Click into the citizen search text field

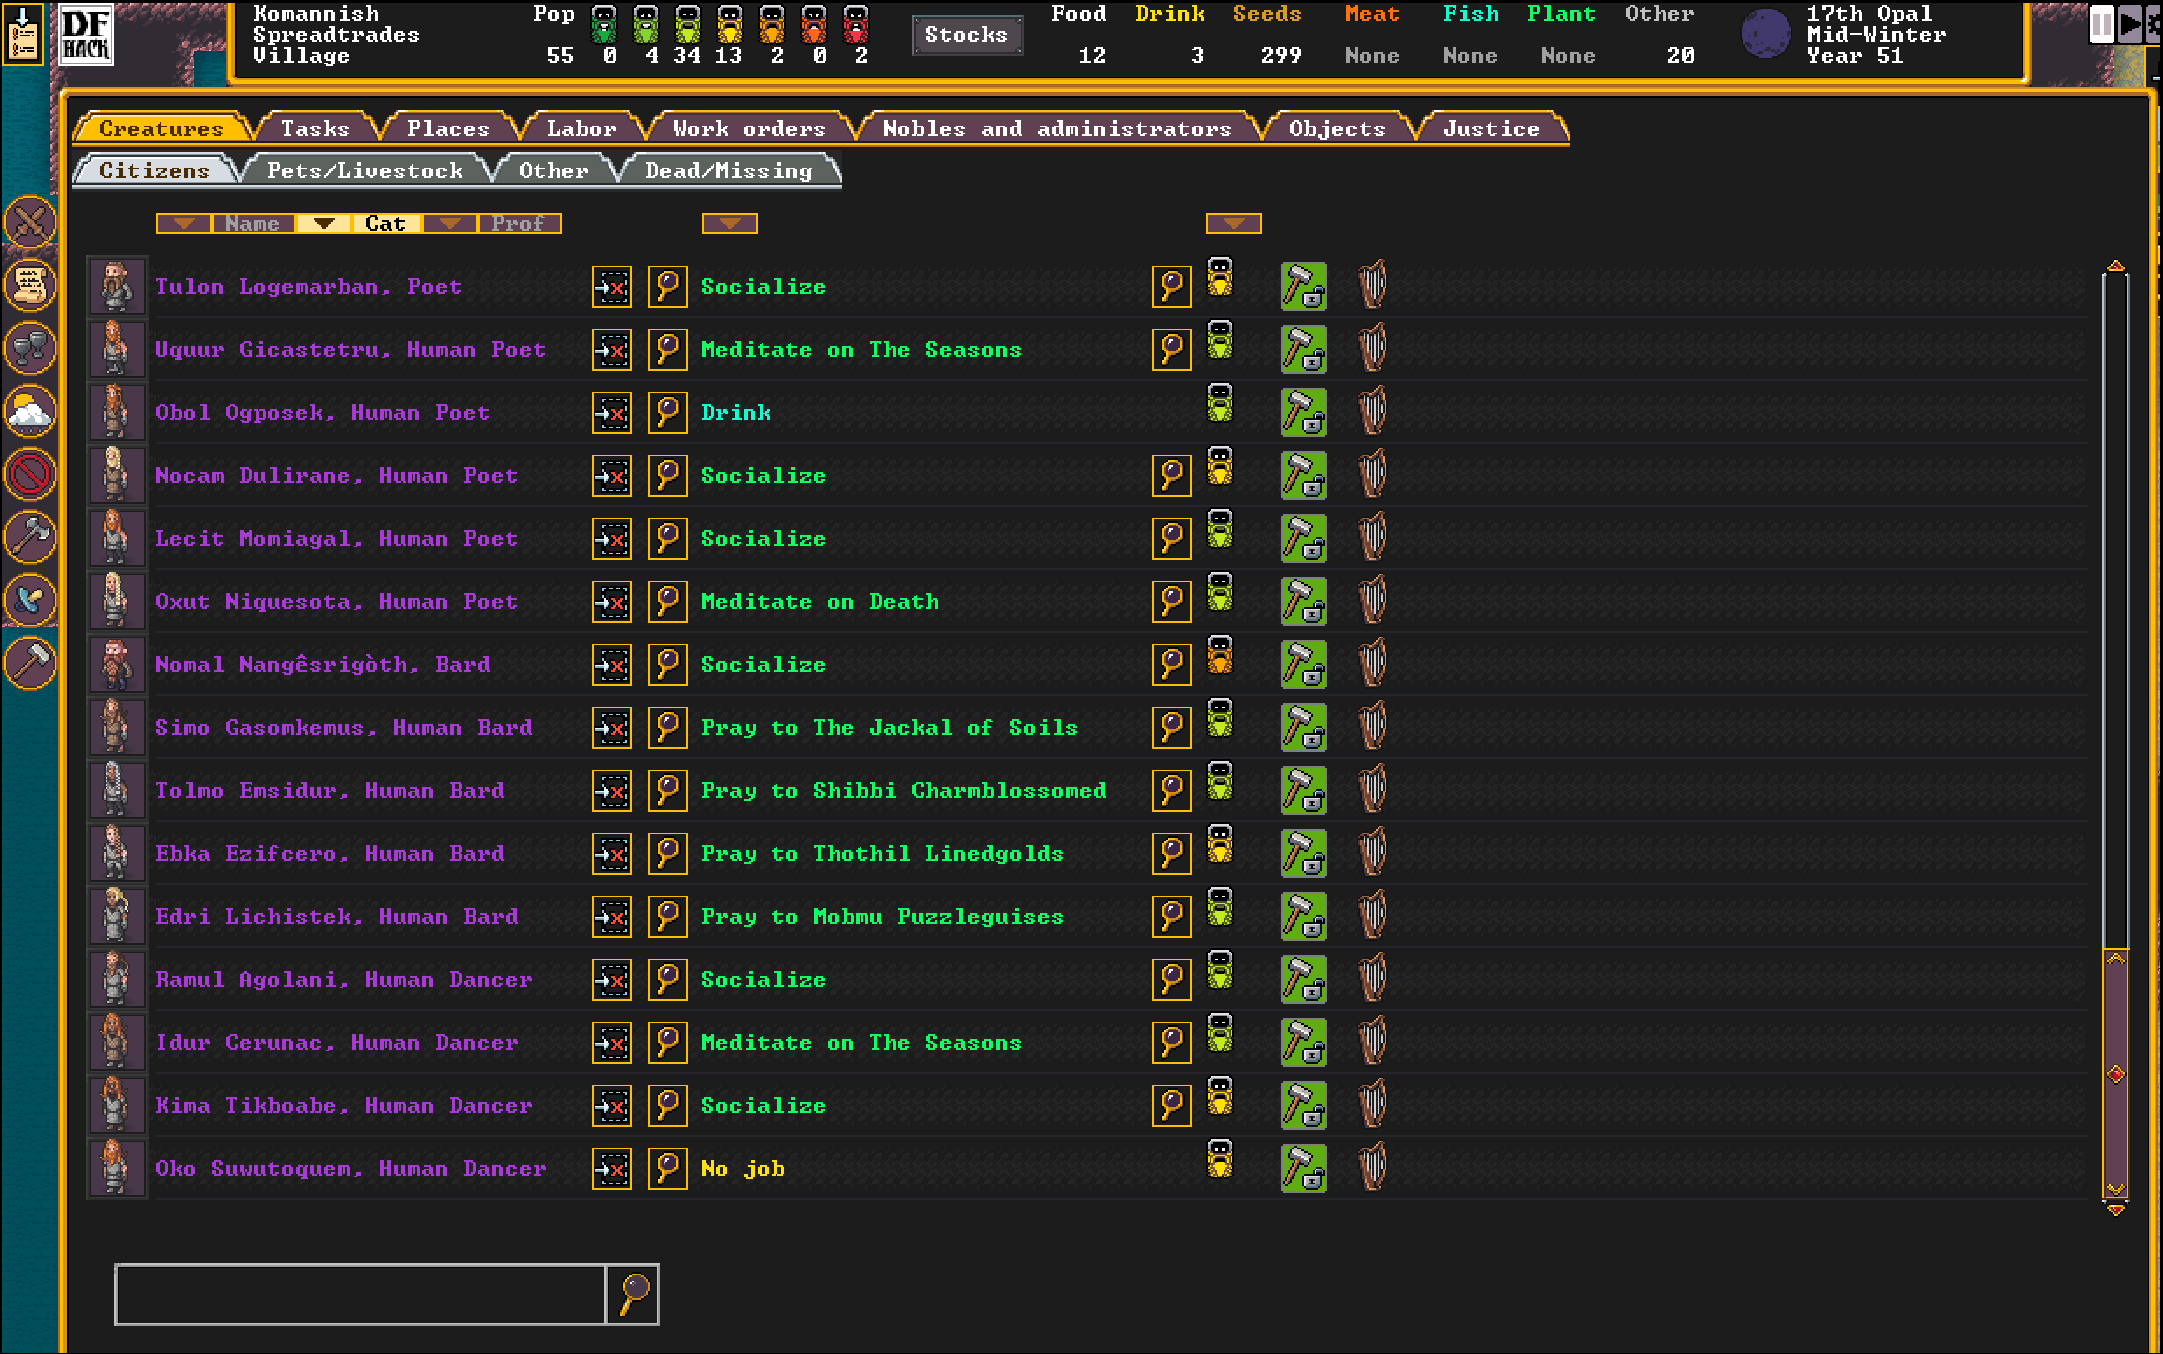[360, 1294]
